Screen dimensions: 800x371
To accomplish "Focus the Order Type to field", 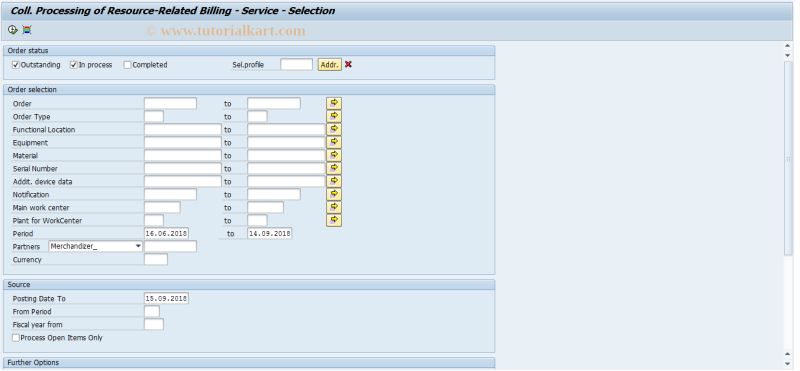I will (257, 117).
